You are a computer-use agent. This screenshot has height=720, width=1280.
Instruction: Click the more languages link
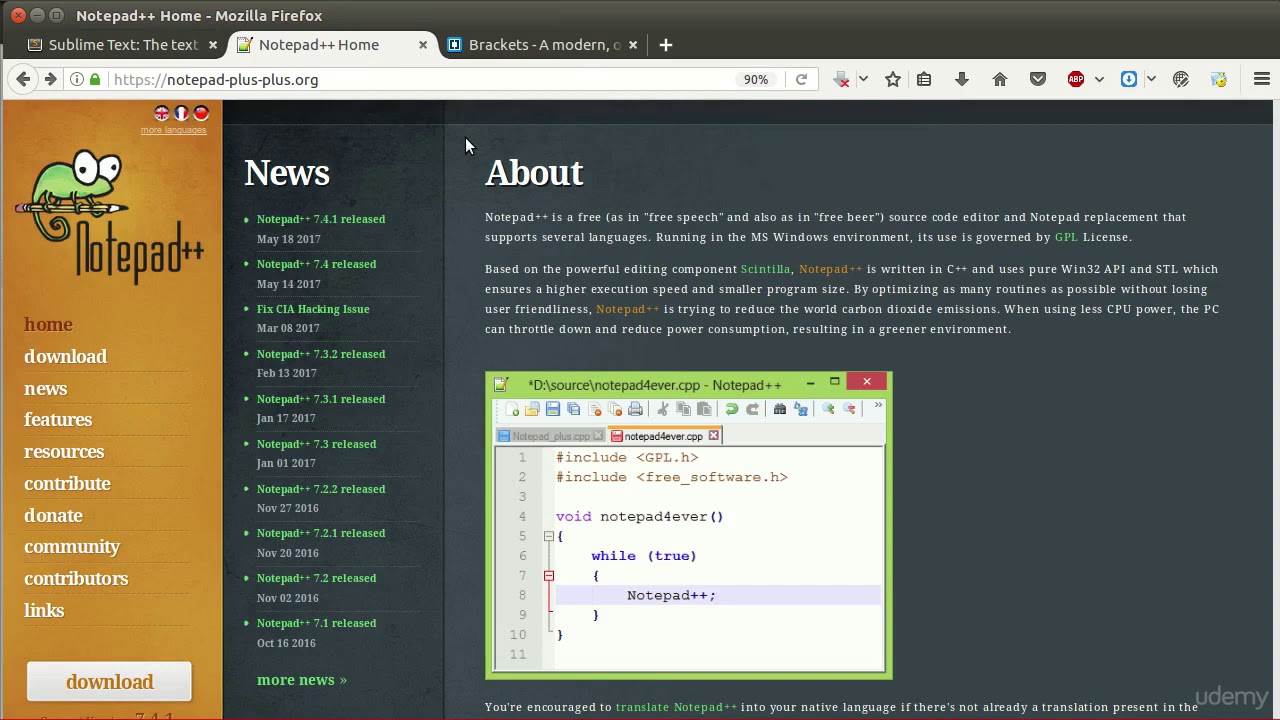tap(173, 130)
